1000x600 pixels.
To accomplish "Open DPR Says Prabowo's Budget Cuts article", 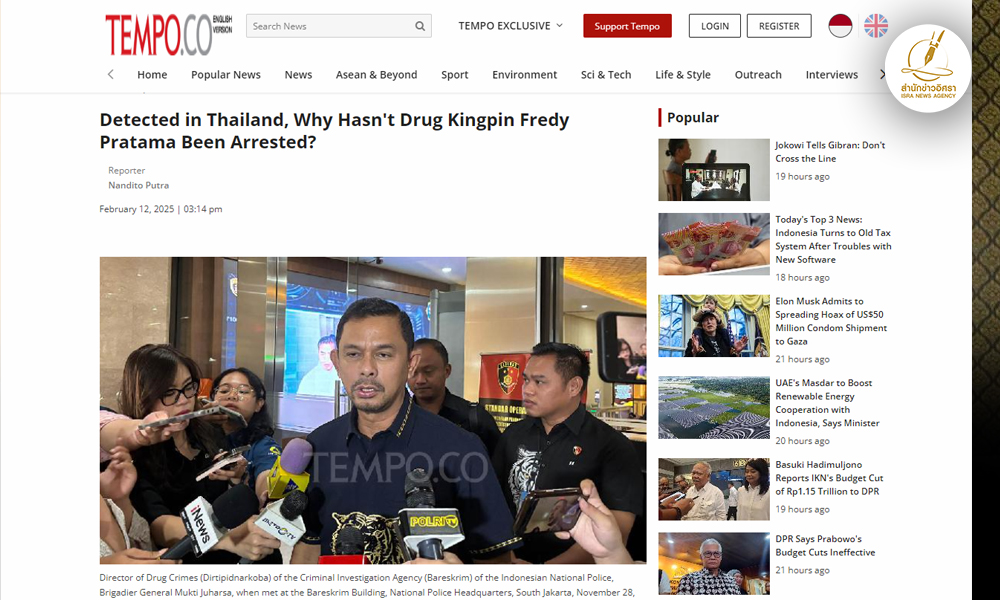I will tap(825, 545).
